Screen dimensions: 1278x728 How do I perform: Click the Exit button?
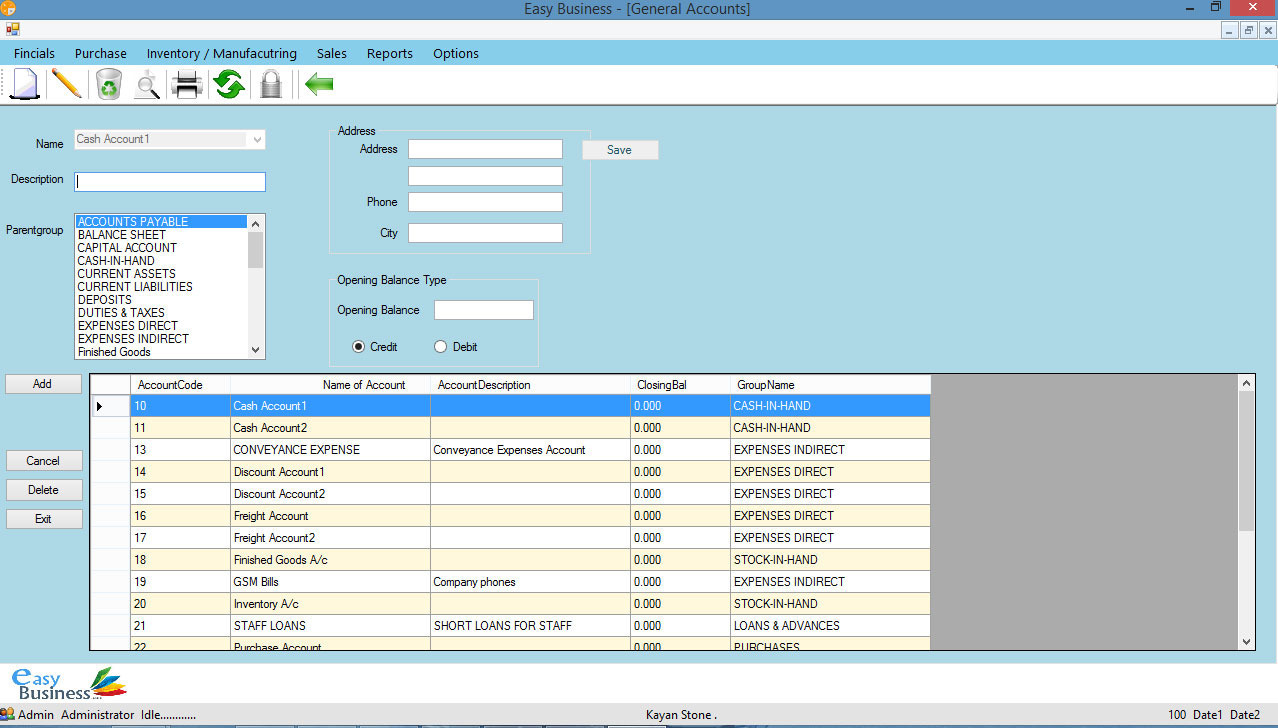coord(43,519)
